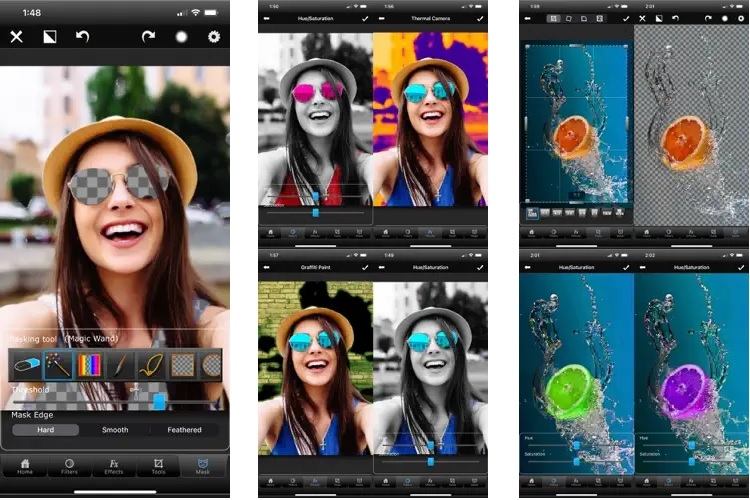Open settings gear on the Magic Wand screen
This screenshot has height=500, width=750.
coord(214,36)
